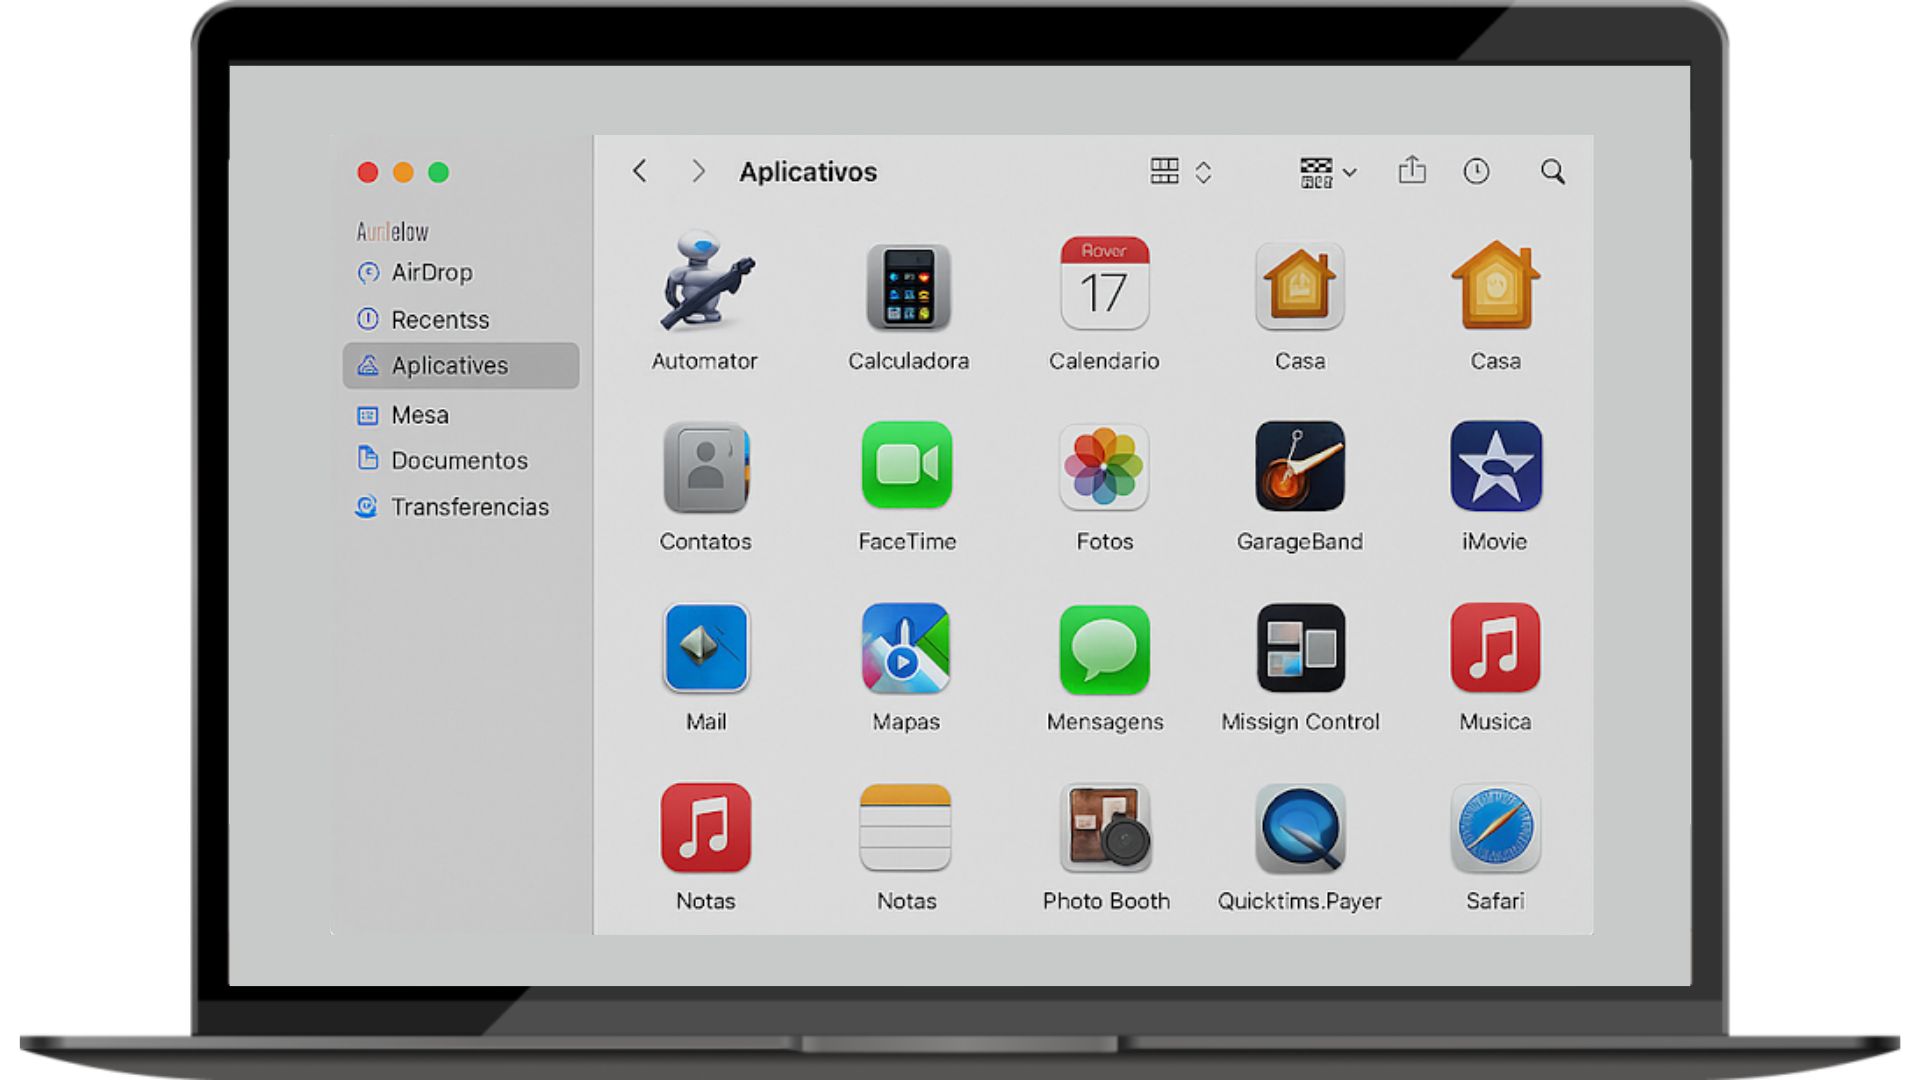Open the Mensagens app icon
This screenshot has height=1080, width=1920.
click(1104, 648)
